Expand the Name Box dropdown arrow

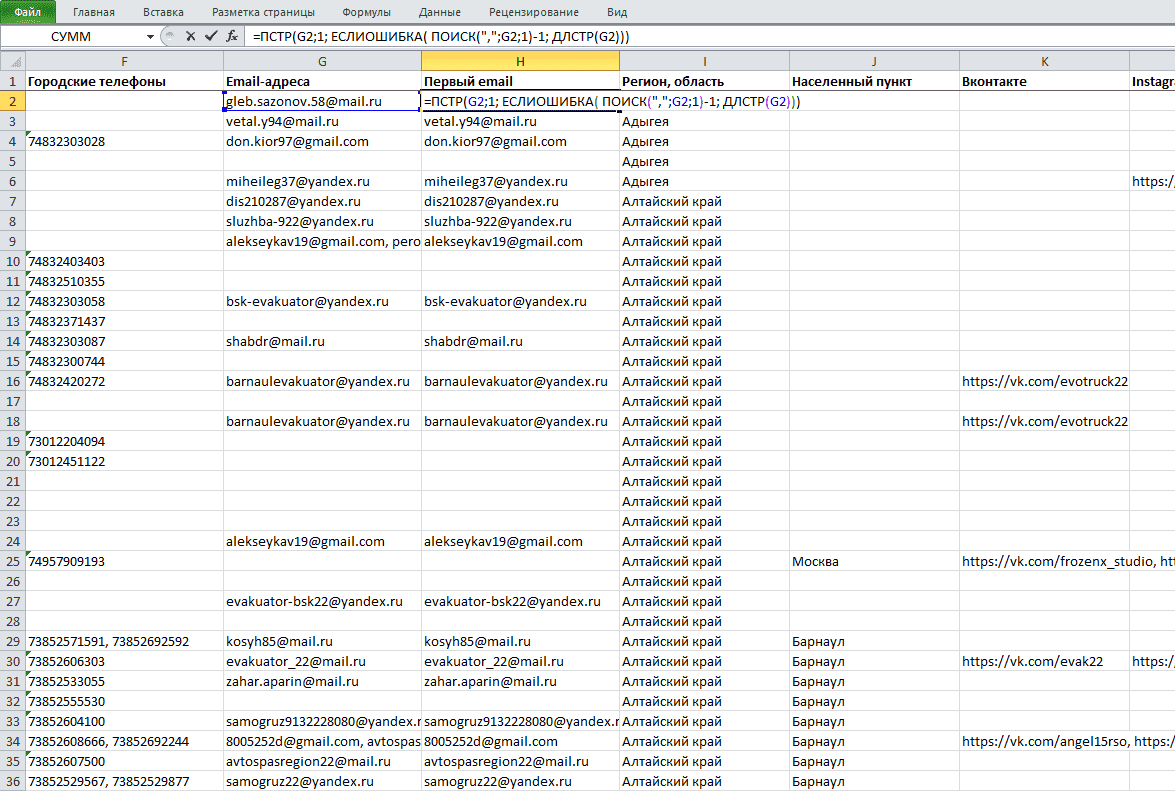(150, 37)
